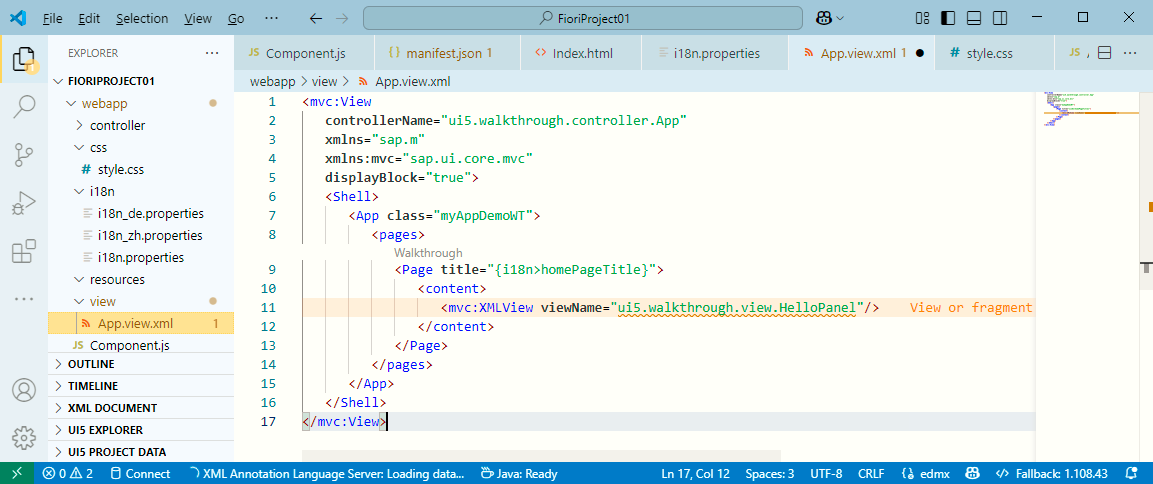Image resolution: width=1153 pixels, height=484 pixels.
Task: Open the Run and Debug view
Action: (x=24, y=202)
